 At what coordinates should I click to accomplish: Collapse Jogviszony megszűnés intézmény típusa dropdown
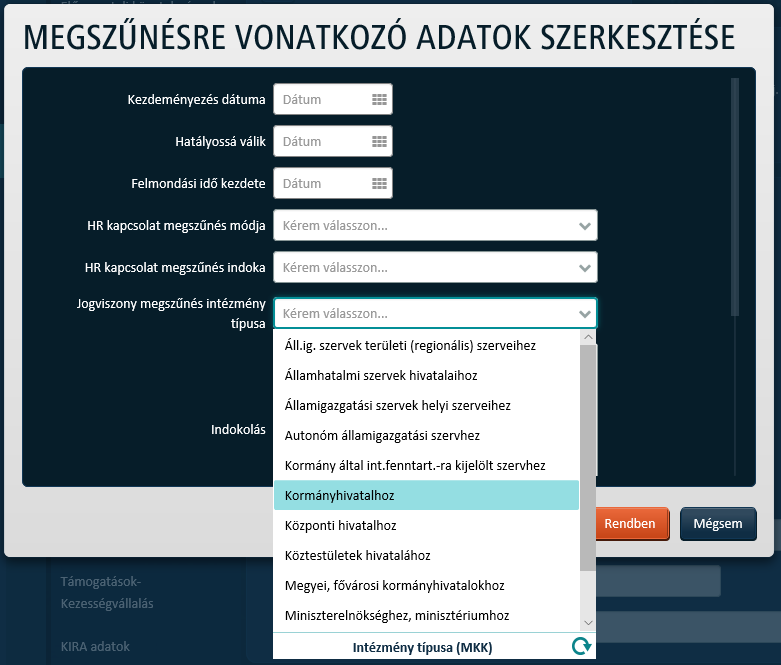click(585, 314)
